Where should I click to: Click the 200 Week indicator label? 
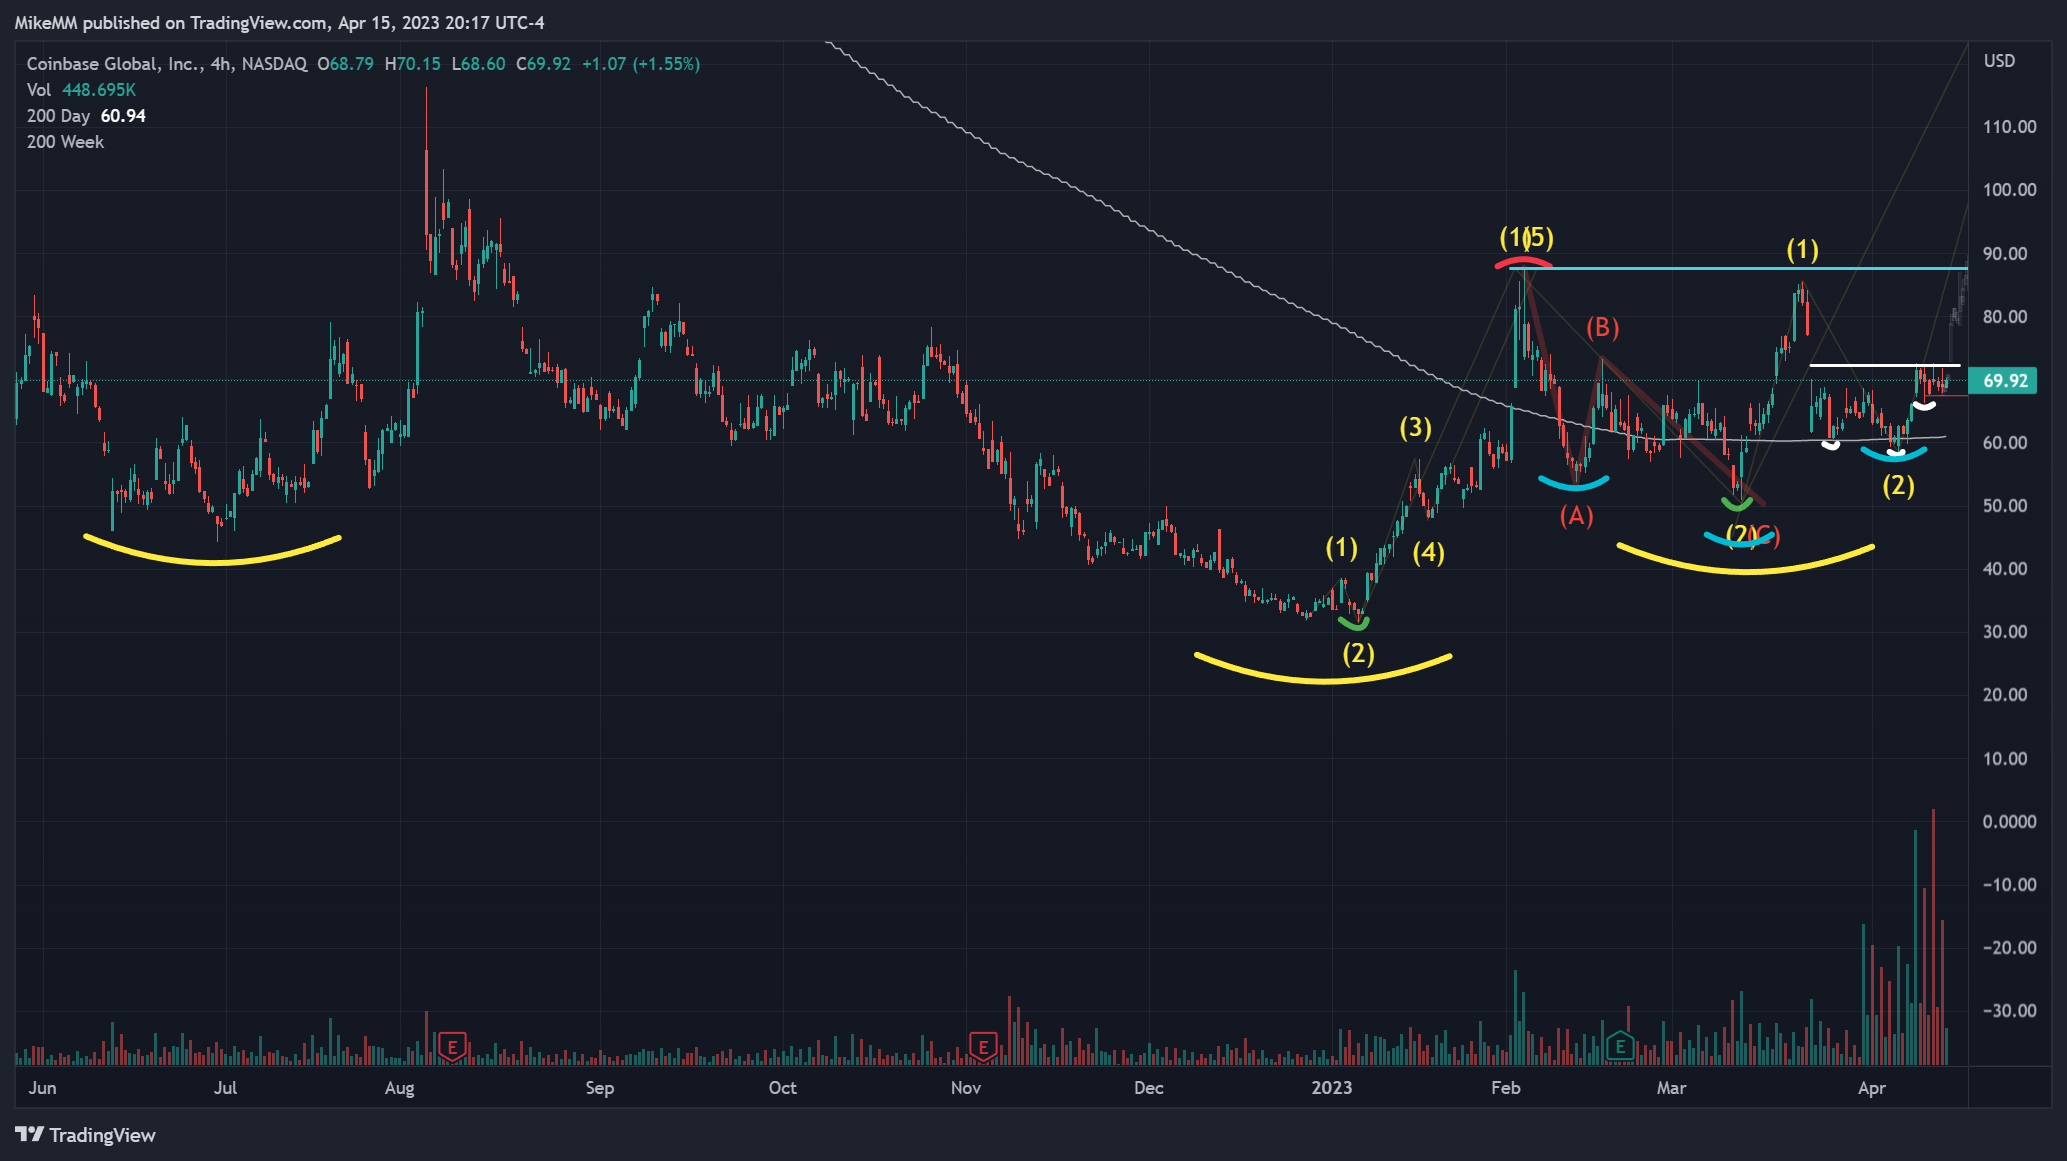(x=65, y=142)
